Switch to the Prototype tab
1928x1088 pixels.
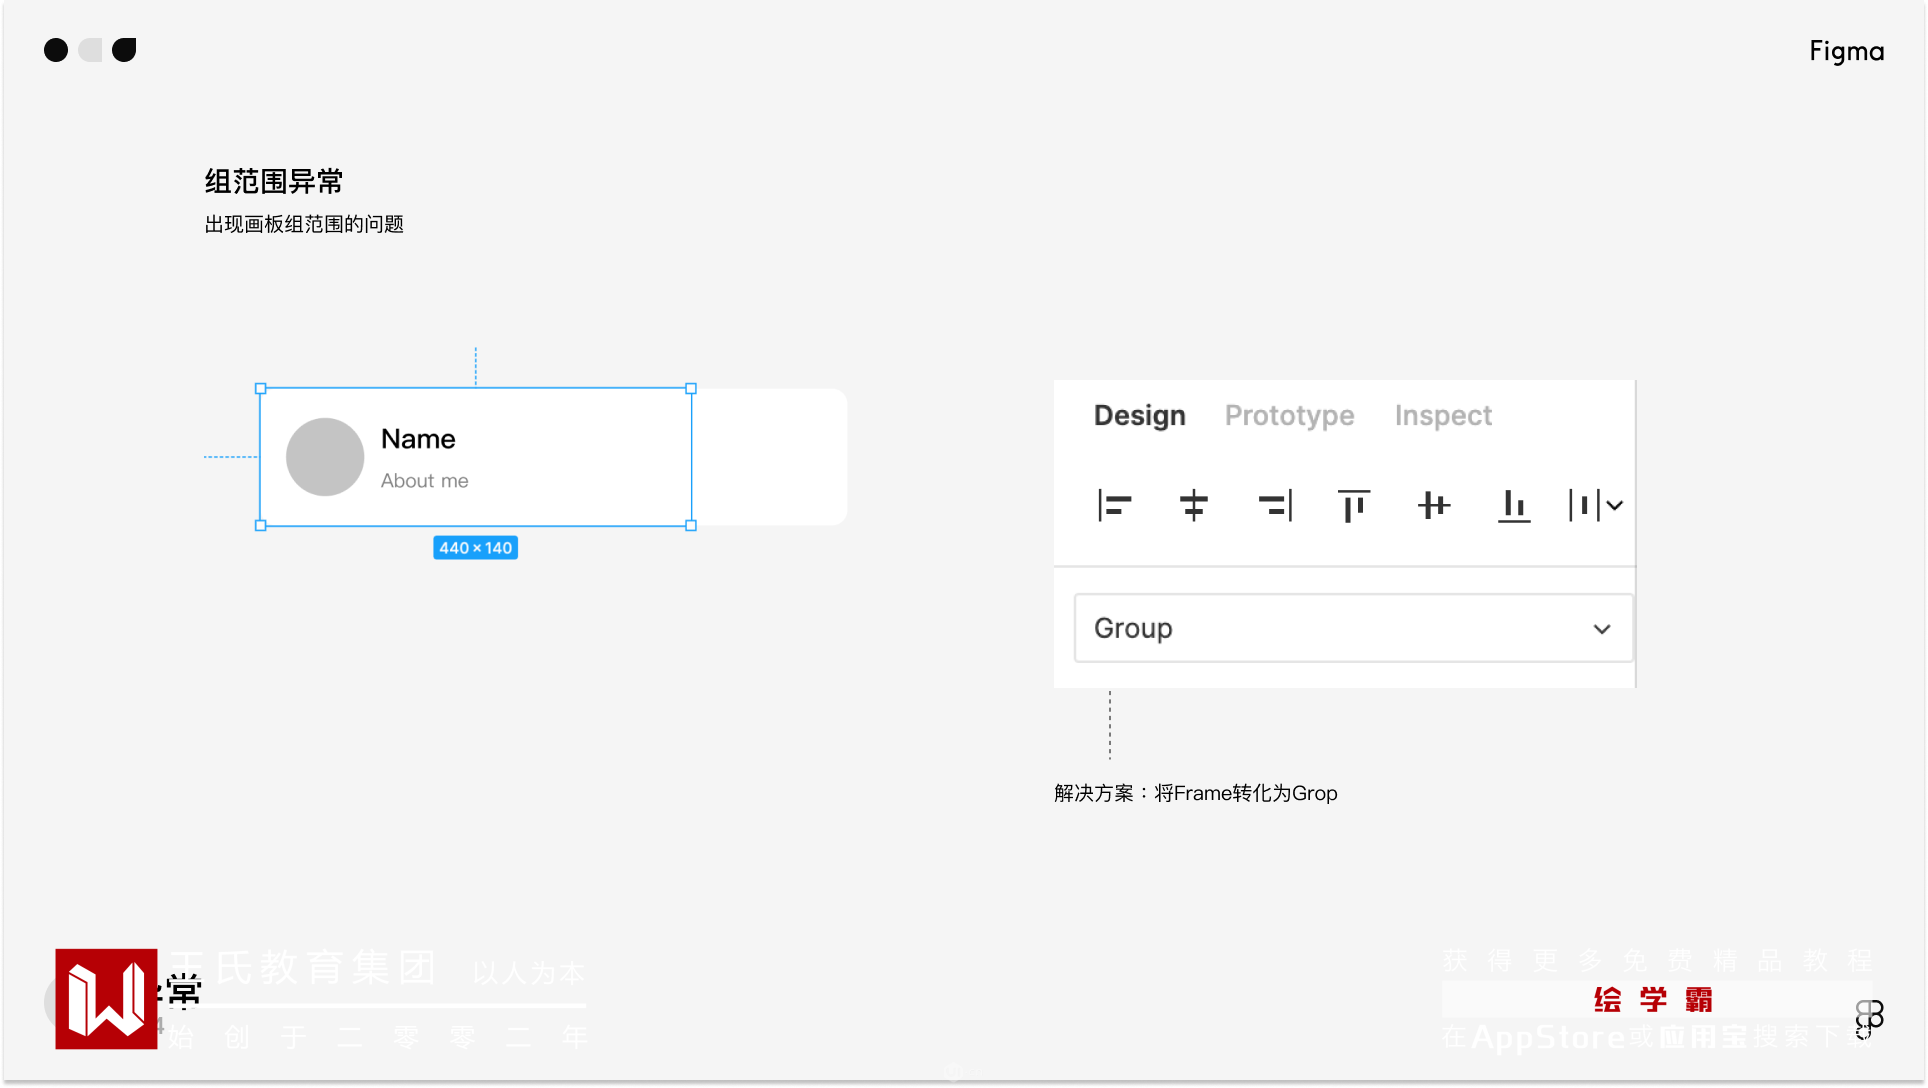point(1289,415)
